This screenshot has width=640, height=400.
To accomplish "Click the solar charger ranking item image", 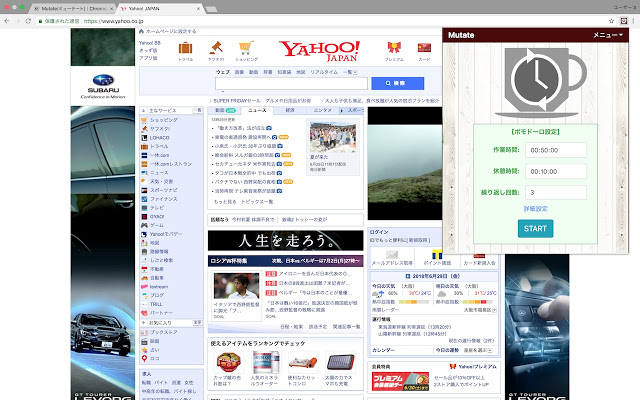I will [340, 362].
